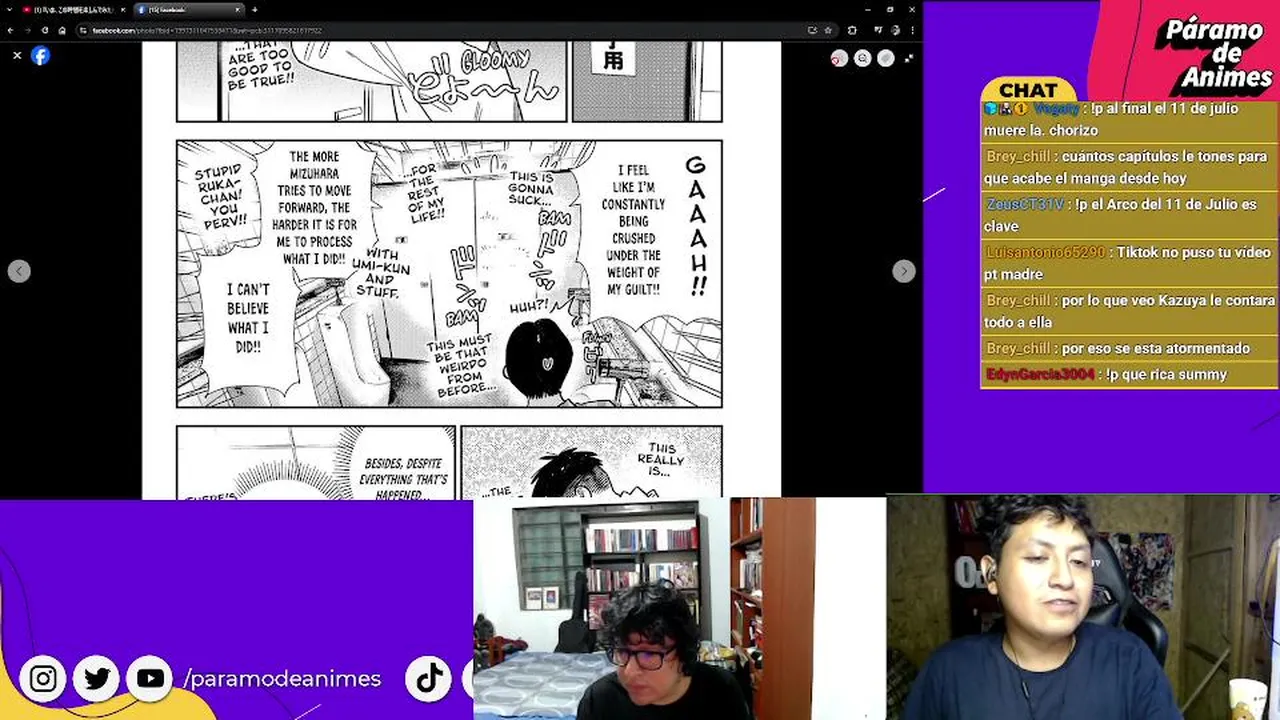Click the /paramodeanimes handle text
Viewport: 1280px width, 720px height.
pos(282,679)
